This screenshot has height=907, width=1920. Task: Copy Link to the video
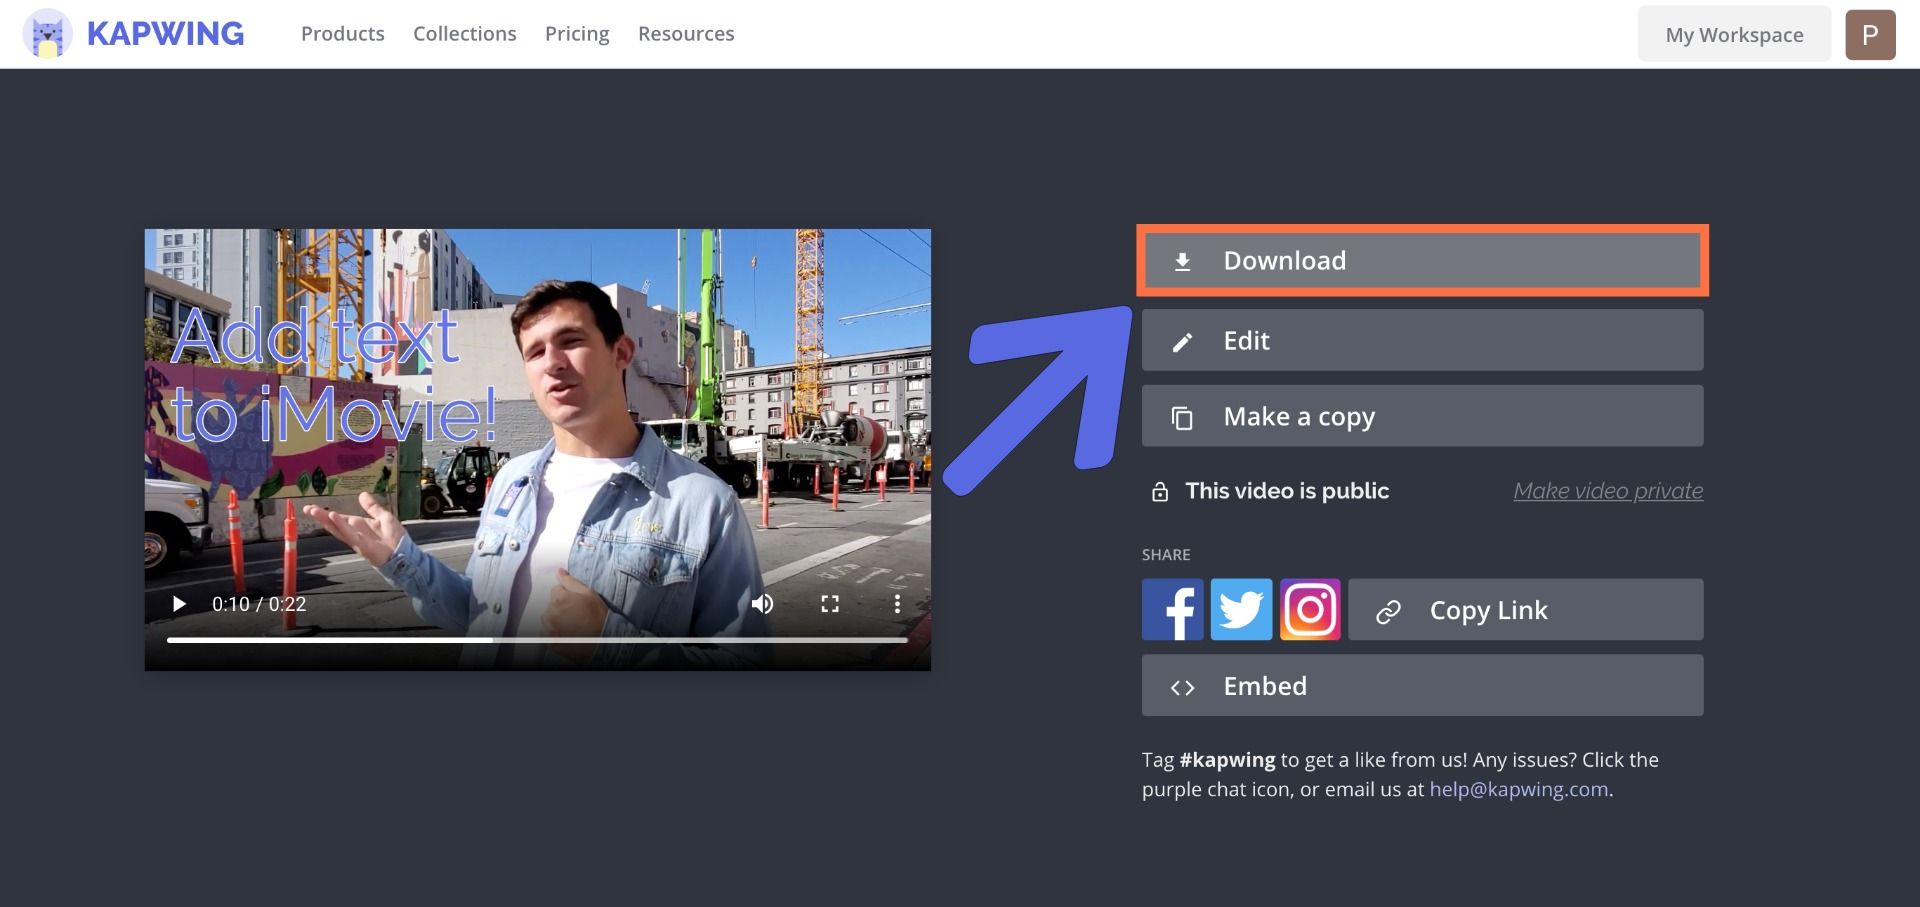1525,610
